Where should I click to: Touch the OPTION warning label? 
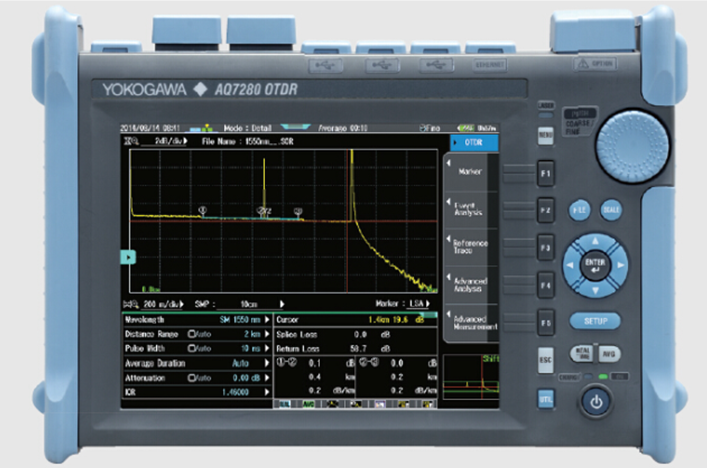tap(596, 64)
